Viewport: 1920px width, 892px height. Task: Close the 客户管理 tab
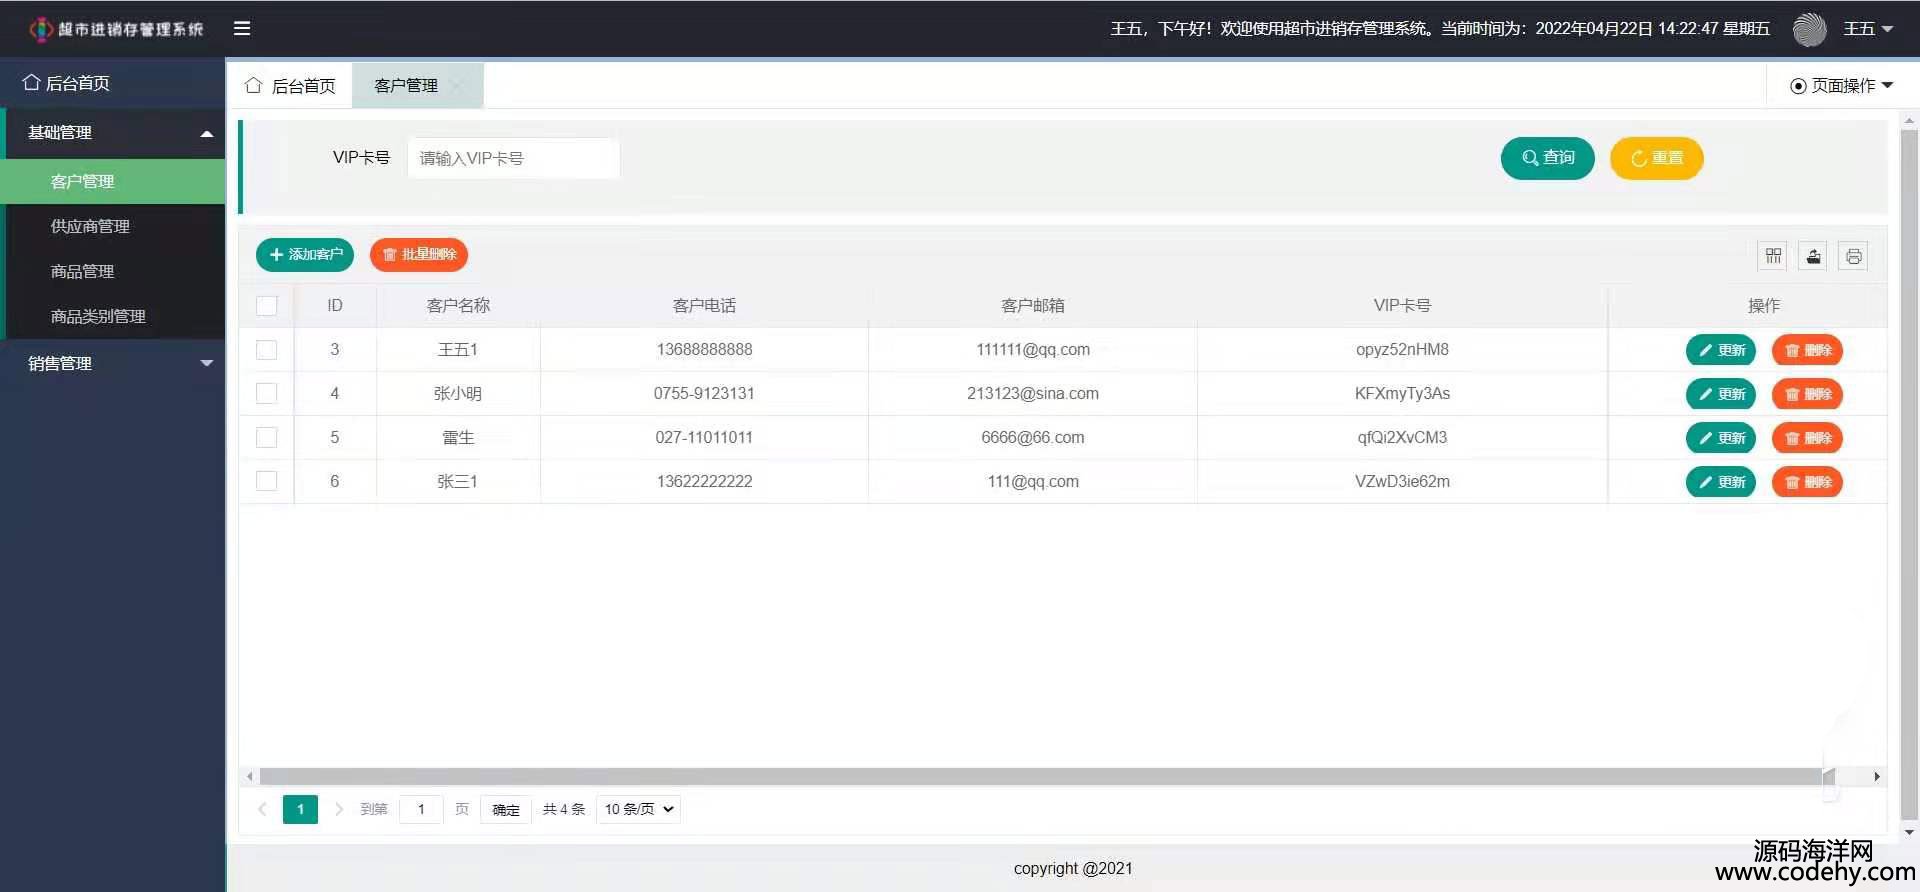[x=459, y=86]
